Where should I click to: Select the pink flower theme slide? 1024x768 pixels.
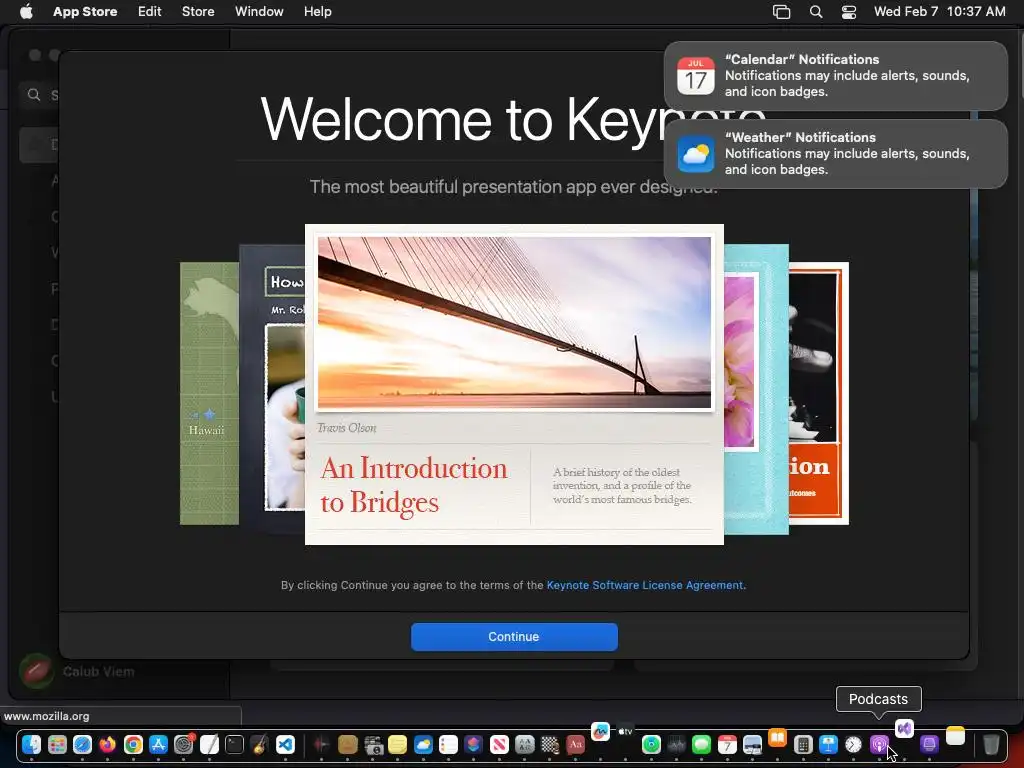pyautogui.click(x=756, y=389)
